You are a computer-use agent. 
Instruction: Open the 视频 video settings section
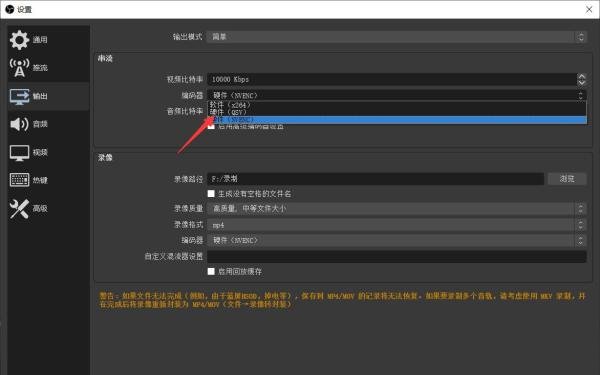pyautogui.click(x=48, y=152)
